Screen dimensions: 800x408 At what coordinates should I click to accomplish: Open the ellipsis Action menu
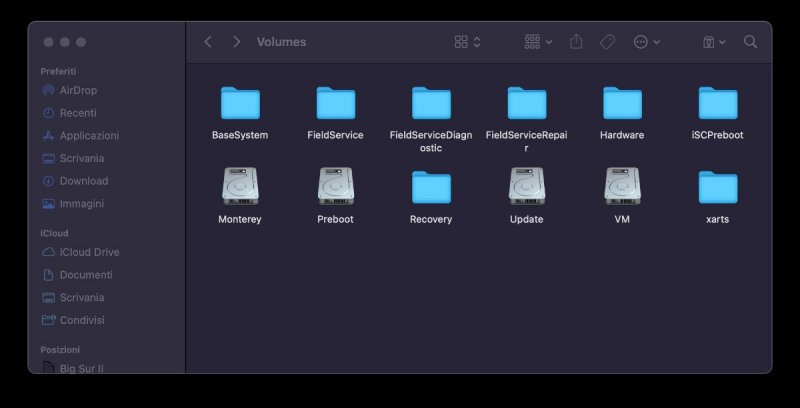tap(646, 42)
